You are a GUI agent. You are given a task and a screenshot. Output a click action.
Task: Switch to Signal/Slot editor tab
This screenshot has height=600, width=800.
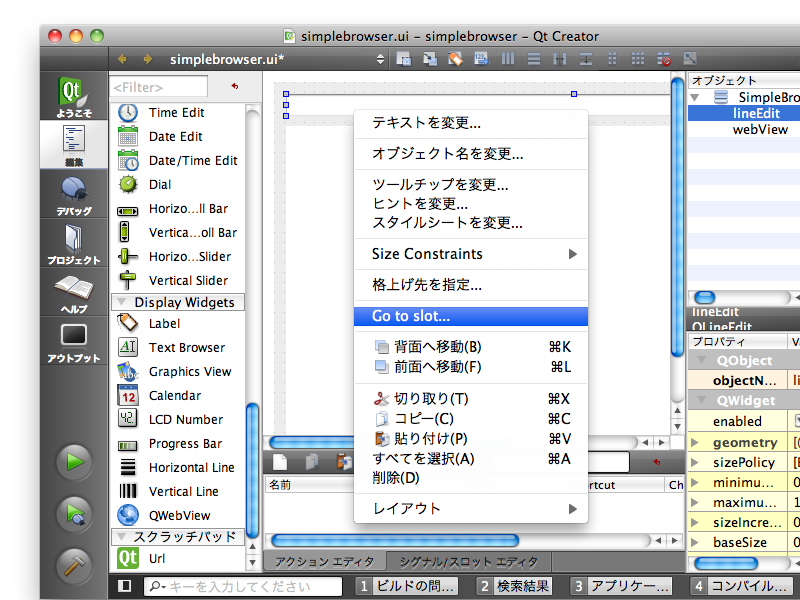(x=467, y=561)
